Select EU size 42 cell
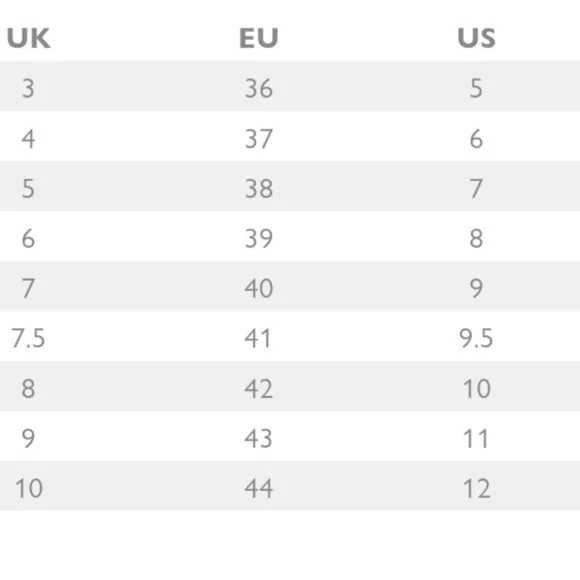580x580 pixels. (259, 389)
